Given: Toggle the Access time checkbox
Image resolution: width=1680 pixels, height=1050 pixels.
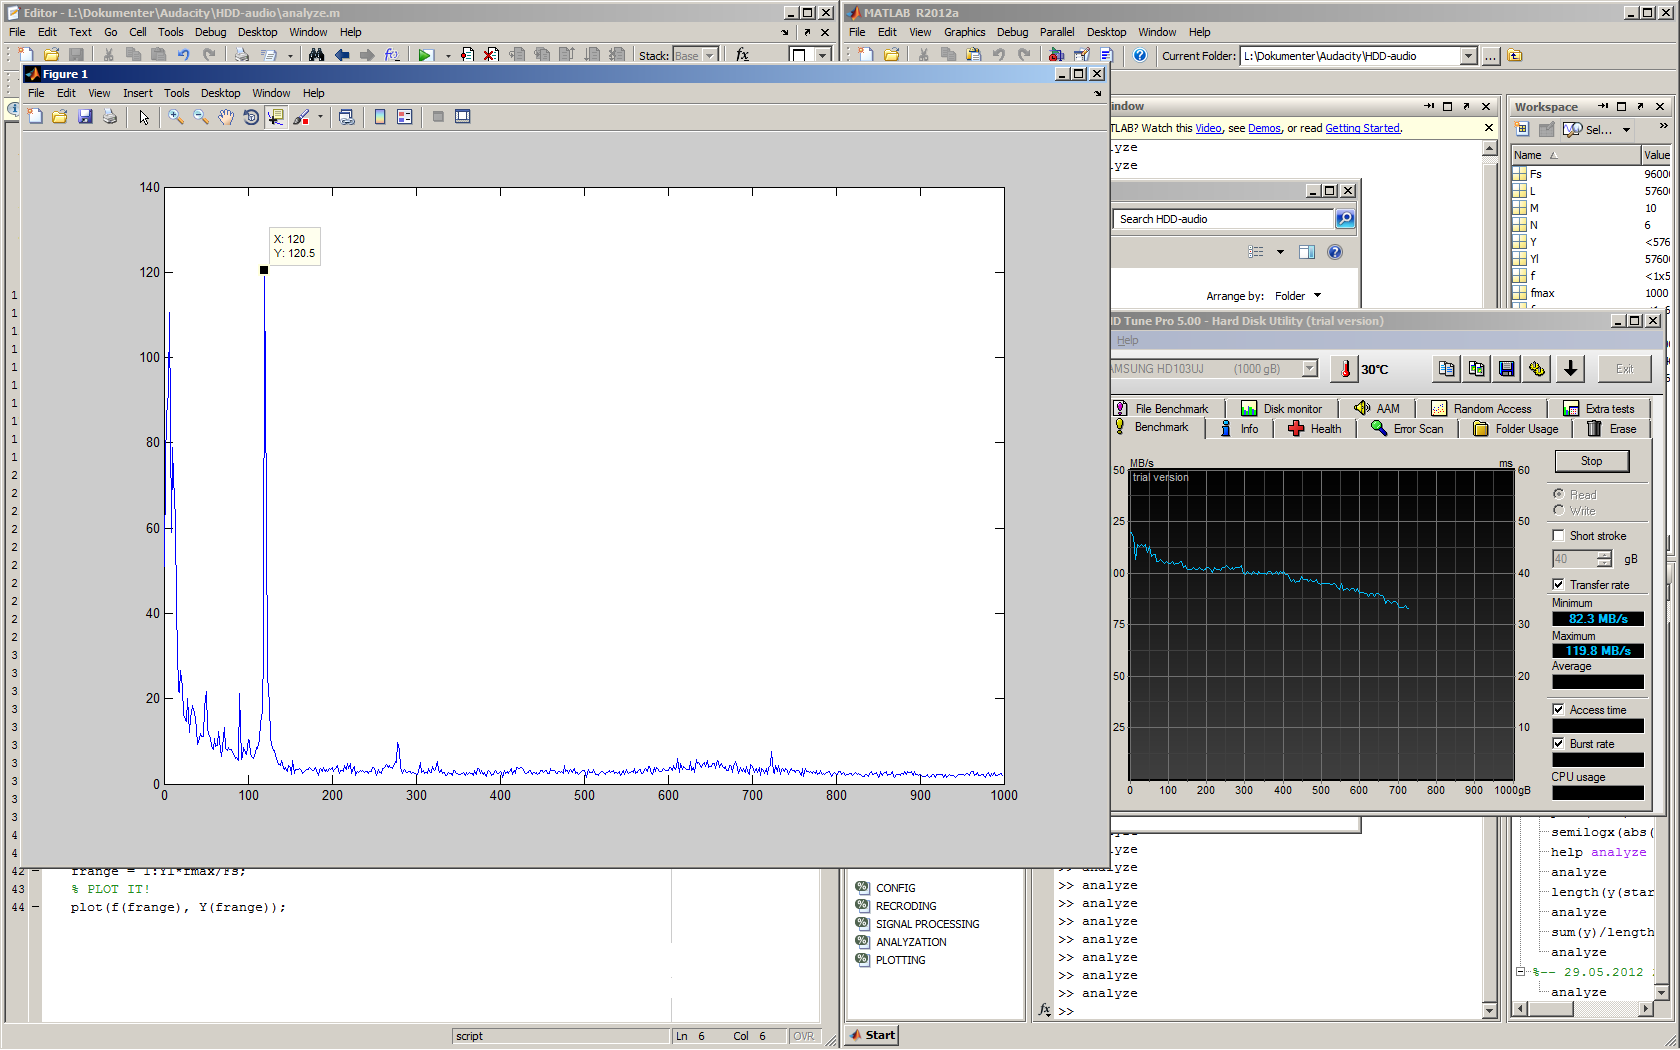Looking at the screenshot, I should click(1558, 710).
